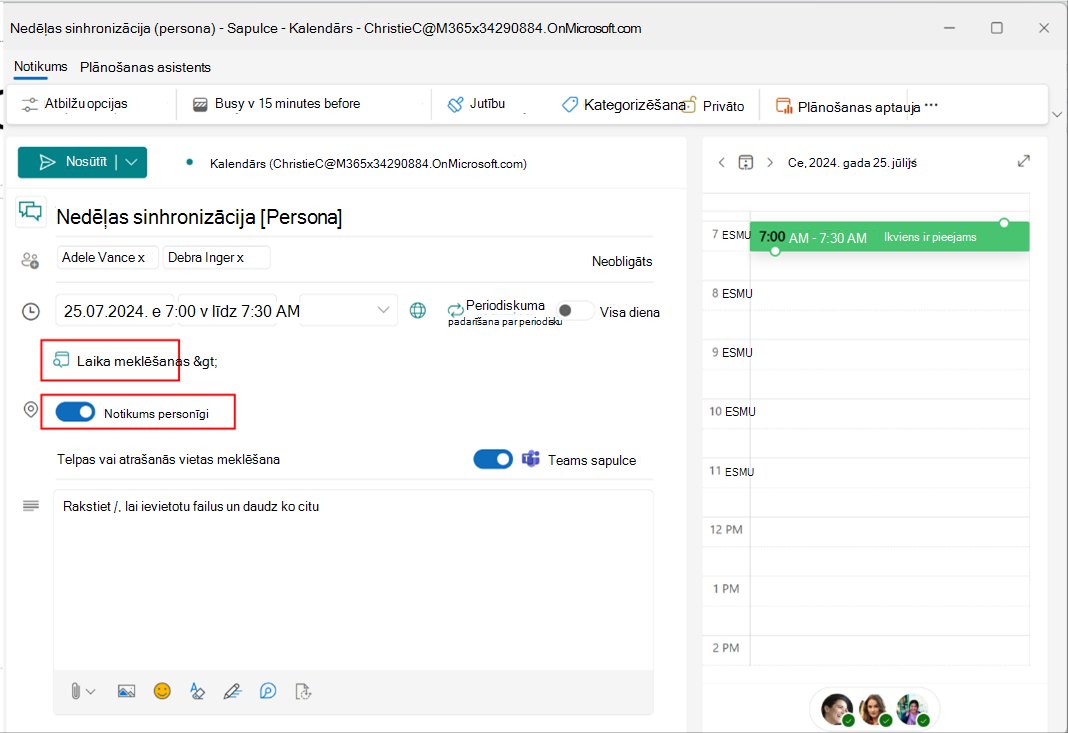Image resolution: width=1068 pixels, height=733 pixels.
Task: Click Laika meklēšanas link
Action: click(128, 361)
